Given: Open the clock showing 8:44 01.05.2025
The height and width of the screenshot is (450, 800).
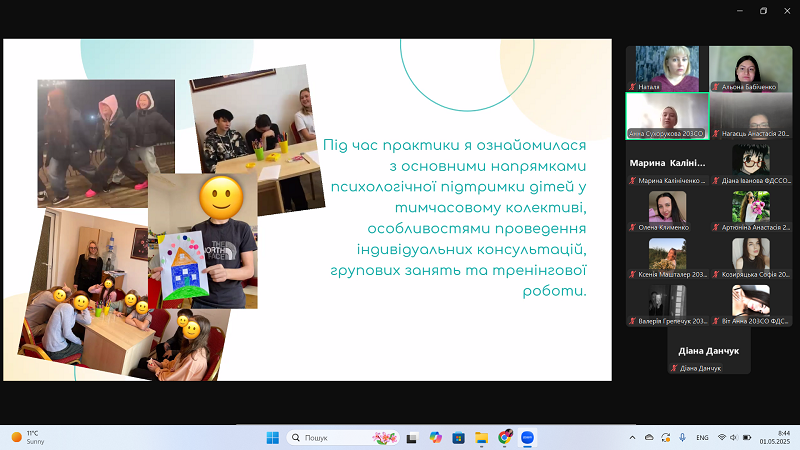Looking at the screenshot, I should [x=774, y=437].
